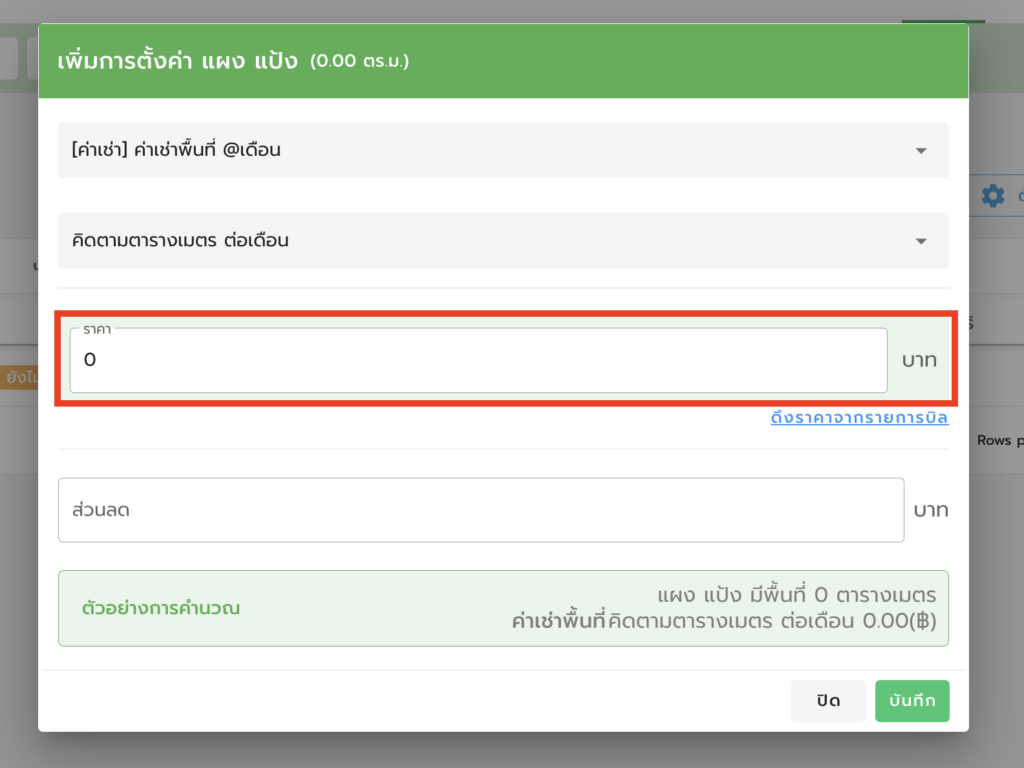
Task: Expand the คิดตามตารางเมตร ต่อเดือน dropdown
Action: (x=503, y=241)
